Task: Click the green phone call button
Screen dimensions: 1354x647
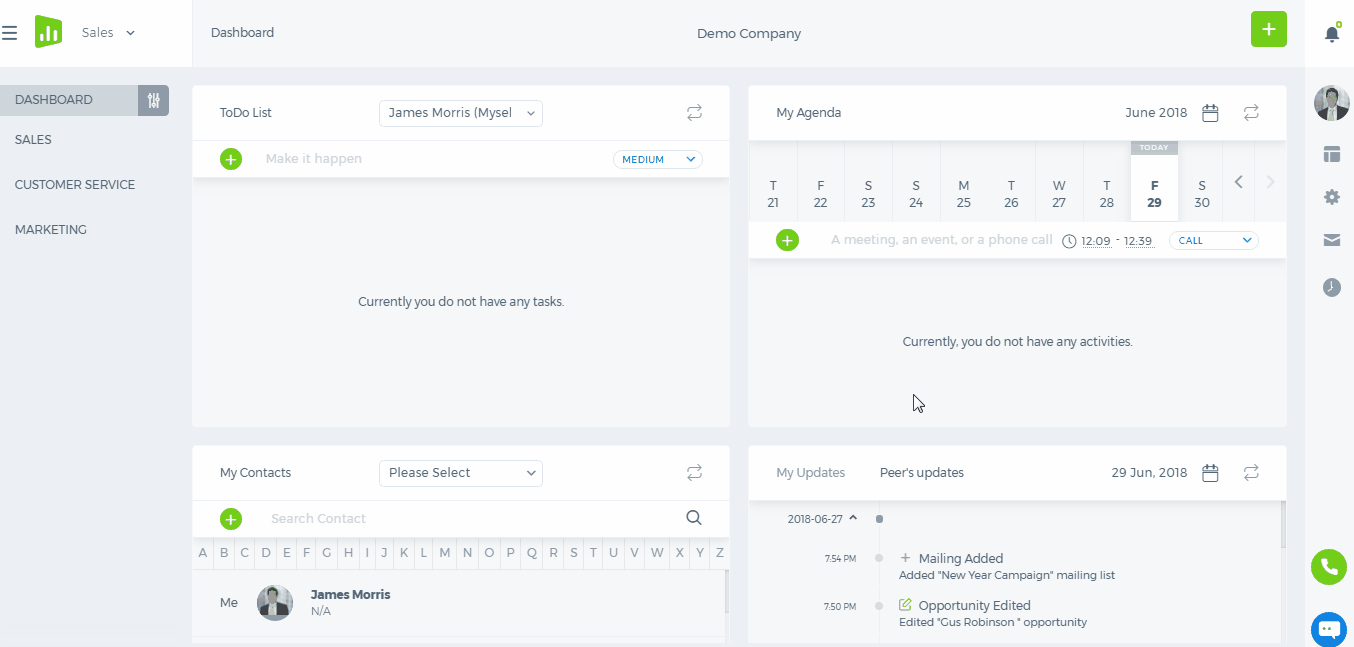Action: tap(1329, 567)
